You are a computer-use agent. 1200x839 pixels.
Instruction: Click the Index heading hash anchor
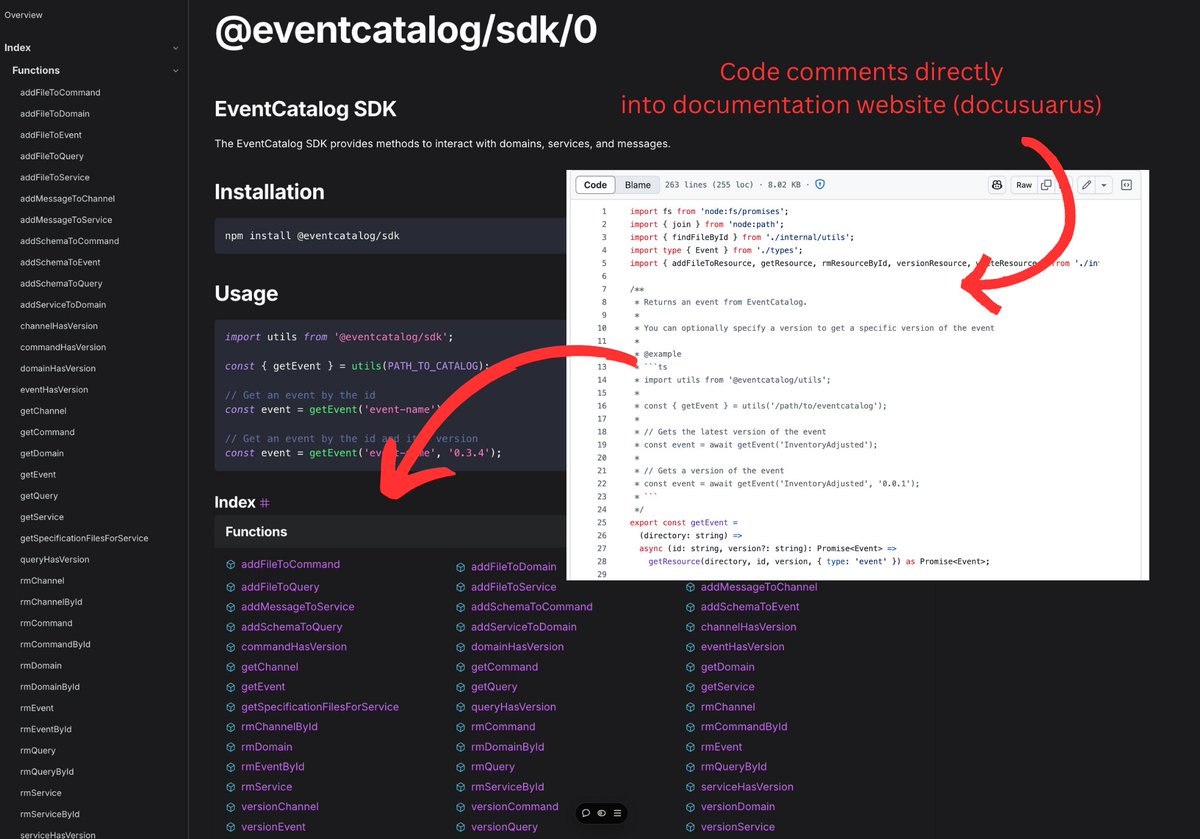point(264,503)
